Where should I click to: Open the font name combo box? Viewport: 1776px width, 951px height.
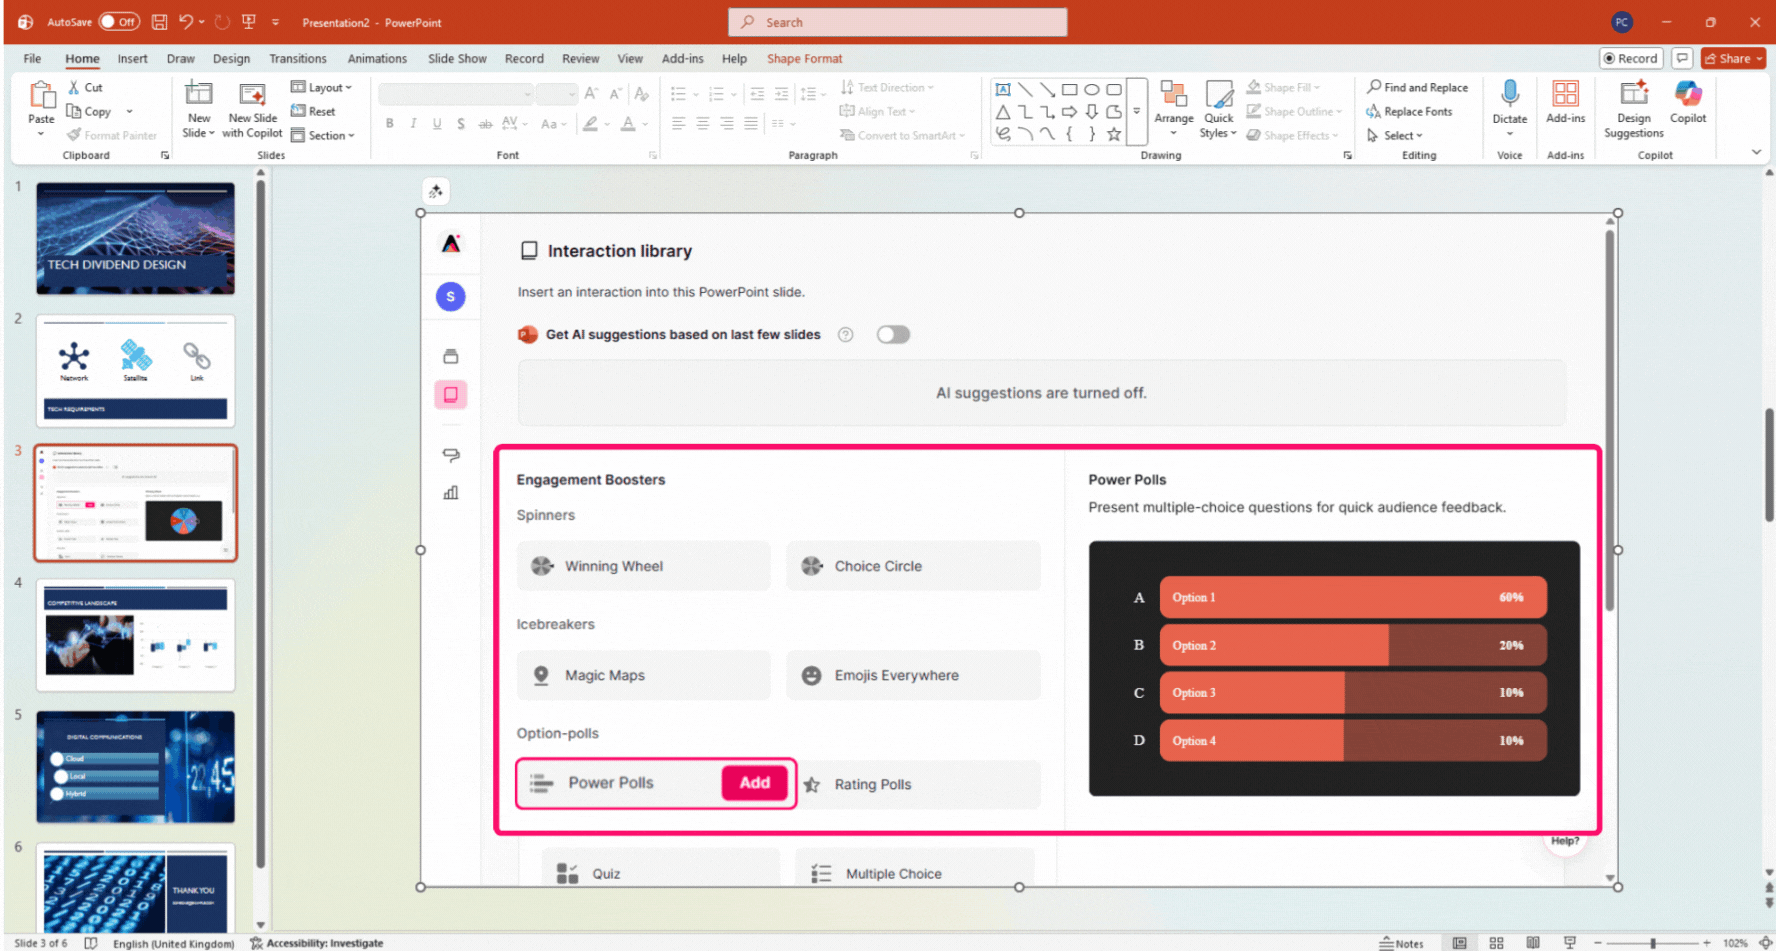tap(456, 94)
